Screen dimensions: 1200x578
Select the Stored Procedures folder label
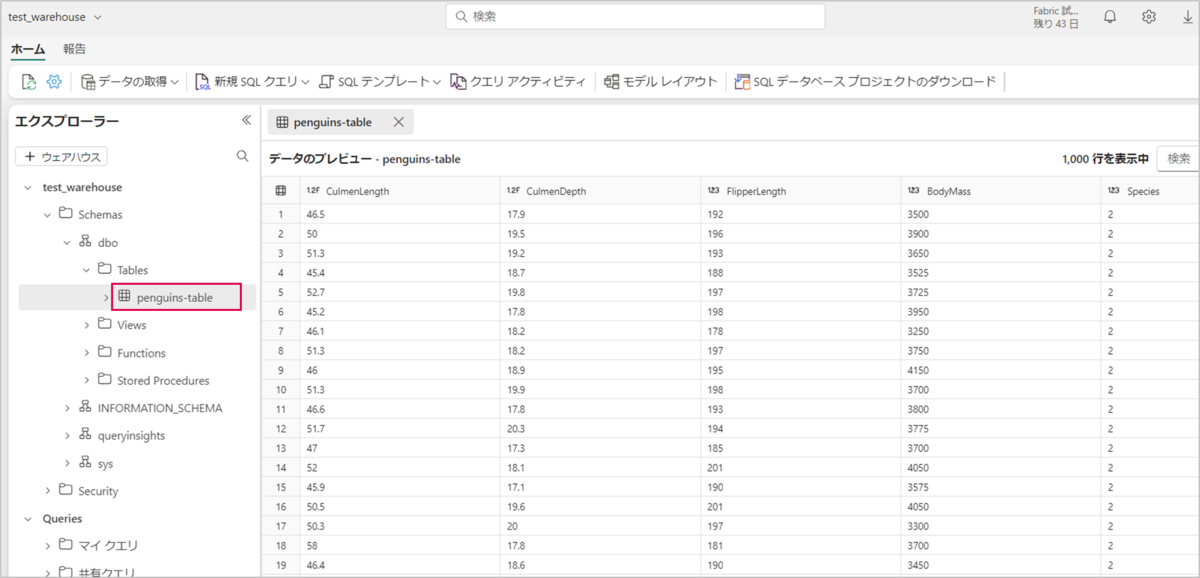click(x=163, y=380)
